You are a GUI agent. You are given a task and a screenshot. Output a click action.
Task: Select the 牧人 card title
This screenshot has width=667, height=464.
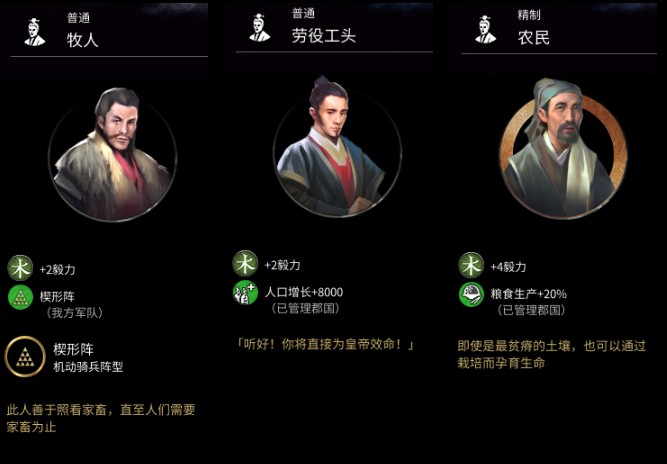click(83, 40)
